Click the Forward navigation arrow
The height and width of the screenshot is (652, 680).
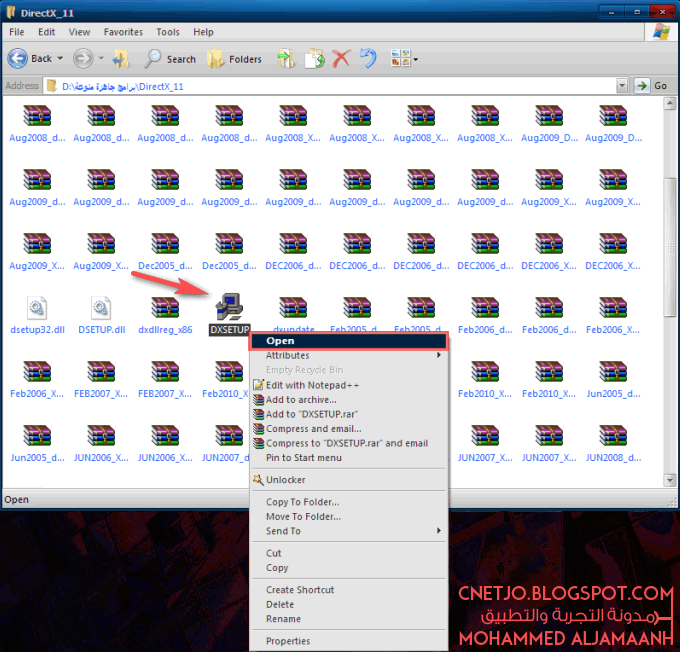pos(82,59)
